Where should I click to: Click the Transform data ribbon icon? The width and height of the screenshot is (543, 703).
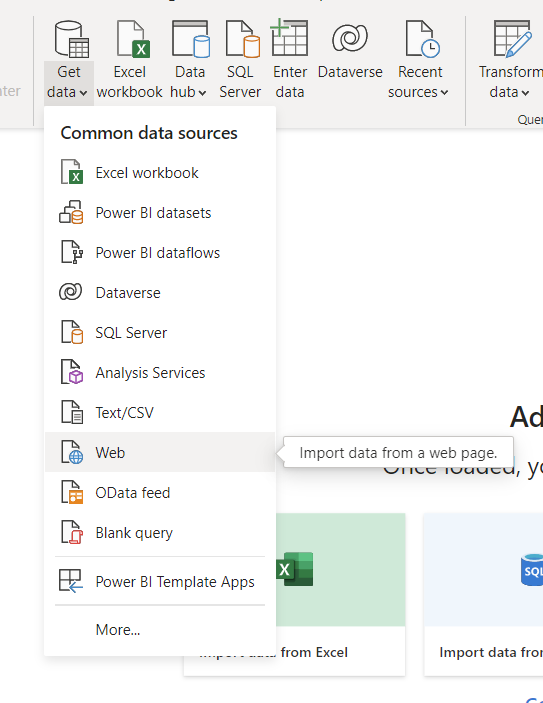click(x=513, y=39)
